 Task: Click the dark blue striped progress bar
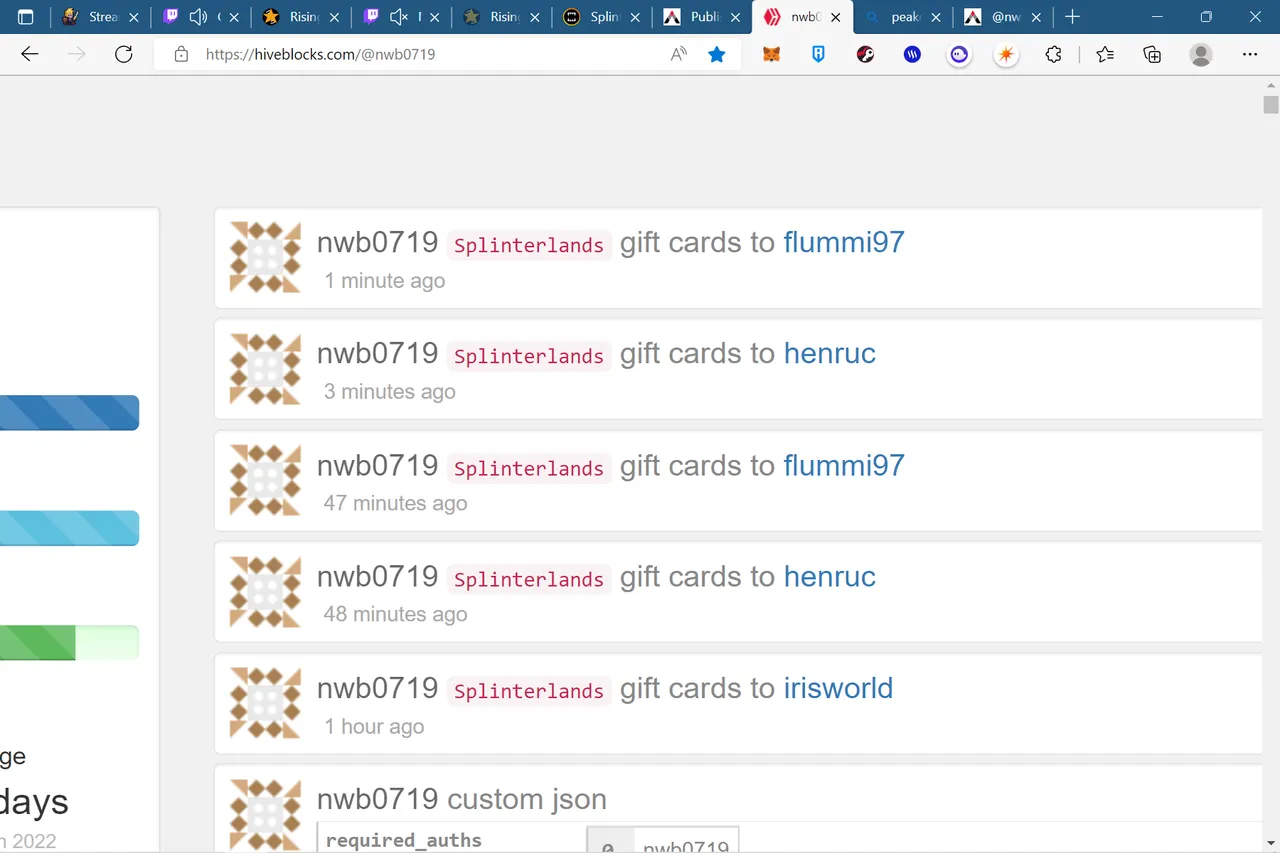(69, 413)
